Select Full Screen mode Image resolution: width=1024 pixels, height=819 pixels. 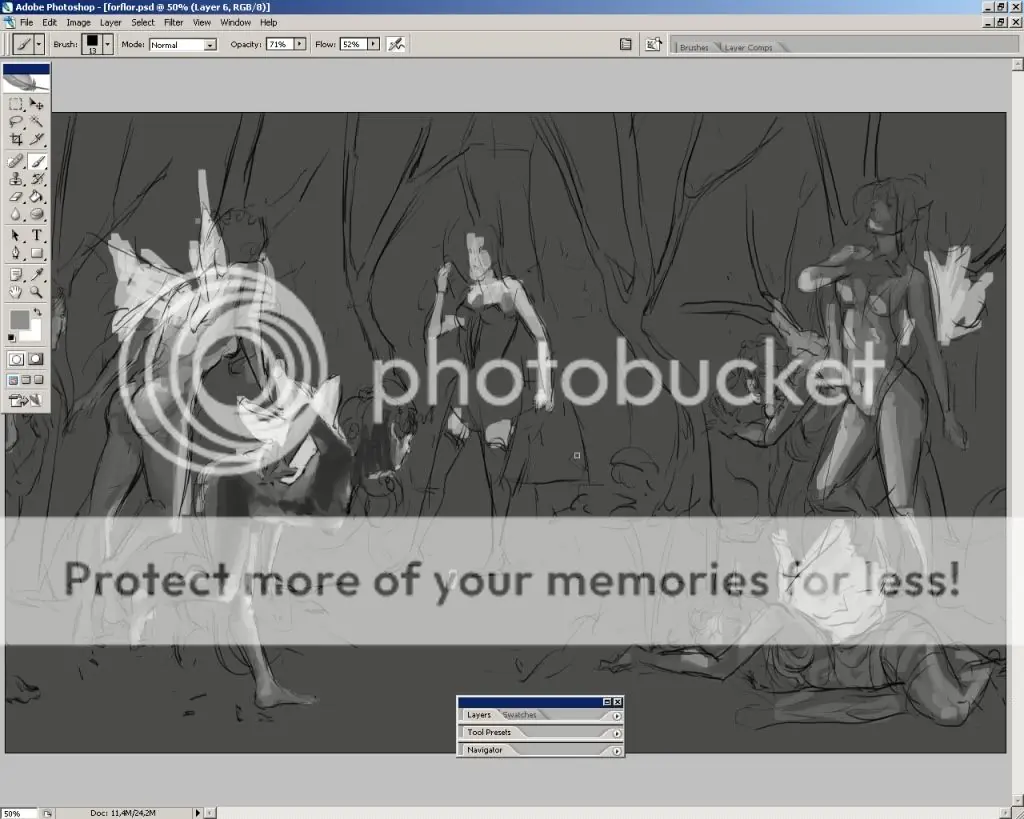click(39, 380)
